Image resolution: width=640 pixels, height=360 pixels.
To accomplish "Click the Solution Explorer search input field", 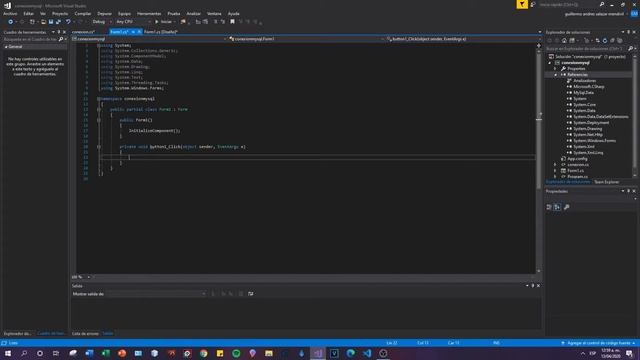I will 586,49.
